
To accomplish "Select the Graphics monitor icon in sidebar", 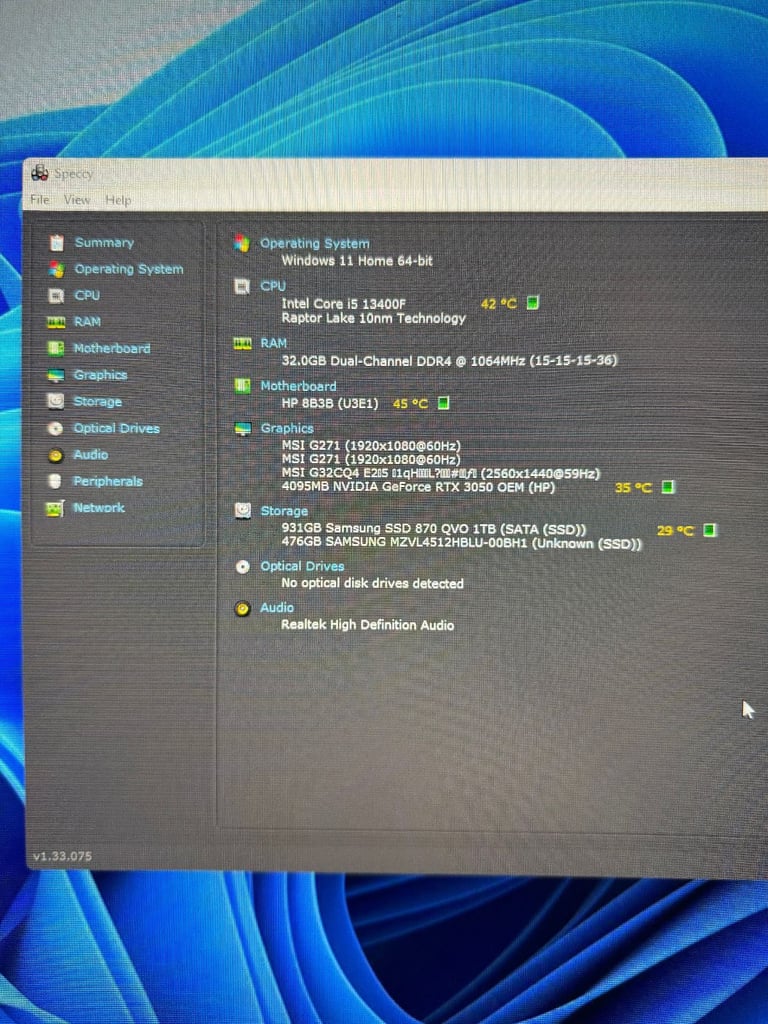I will tap(56, 375).
